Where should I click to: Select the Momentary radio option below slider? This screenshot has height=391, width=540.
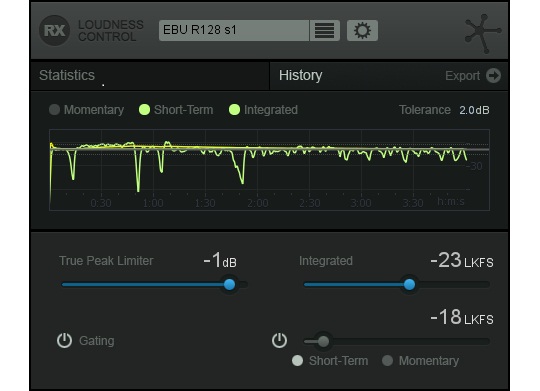387,361
